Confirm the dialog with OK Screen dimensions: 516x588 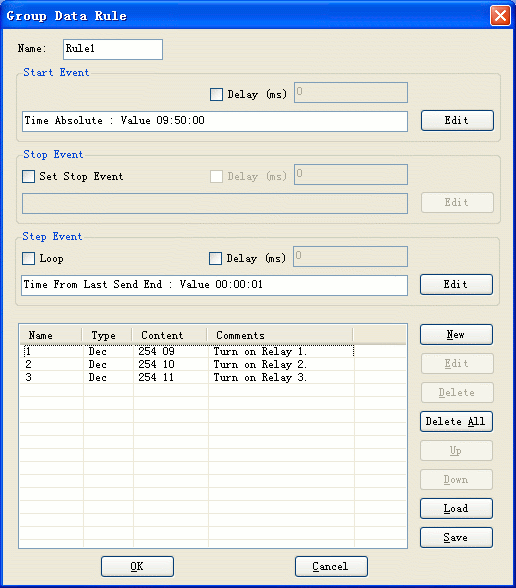[137, 566]
